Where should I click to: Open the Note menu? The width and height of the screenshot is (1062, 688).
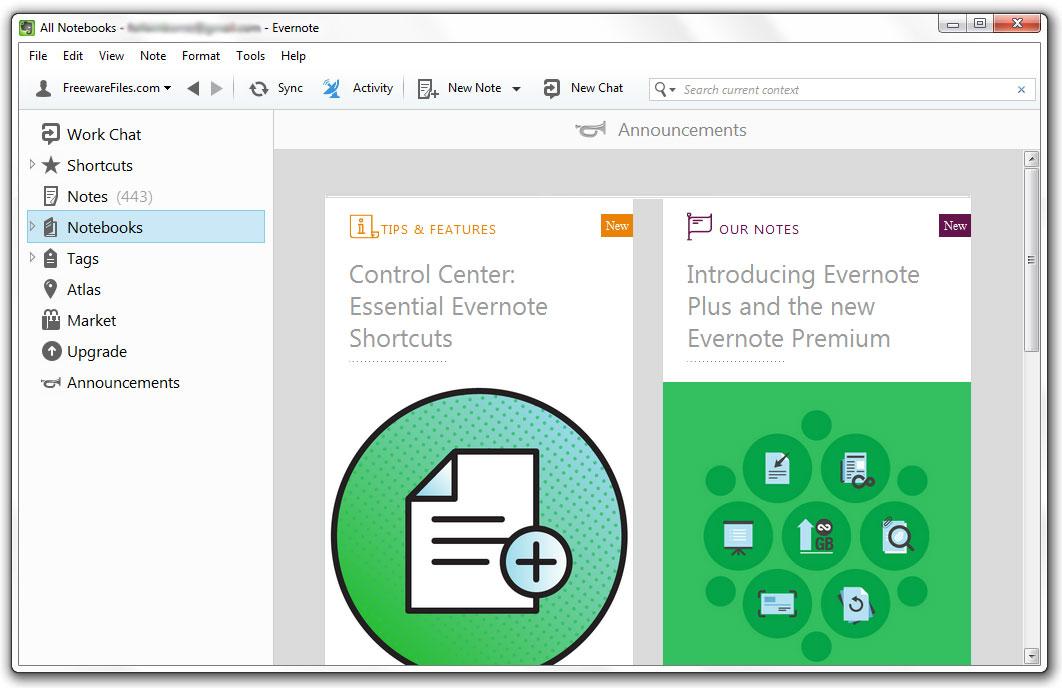153,56
